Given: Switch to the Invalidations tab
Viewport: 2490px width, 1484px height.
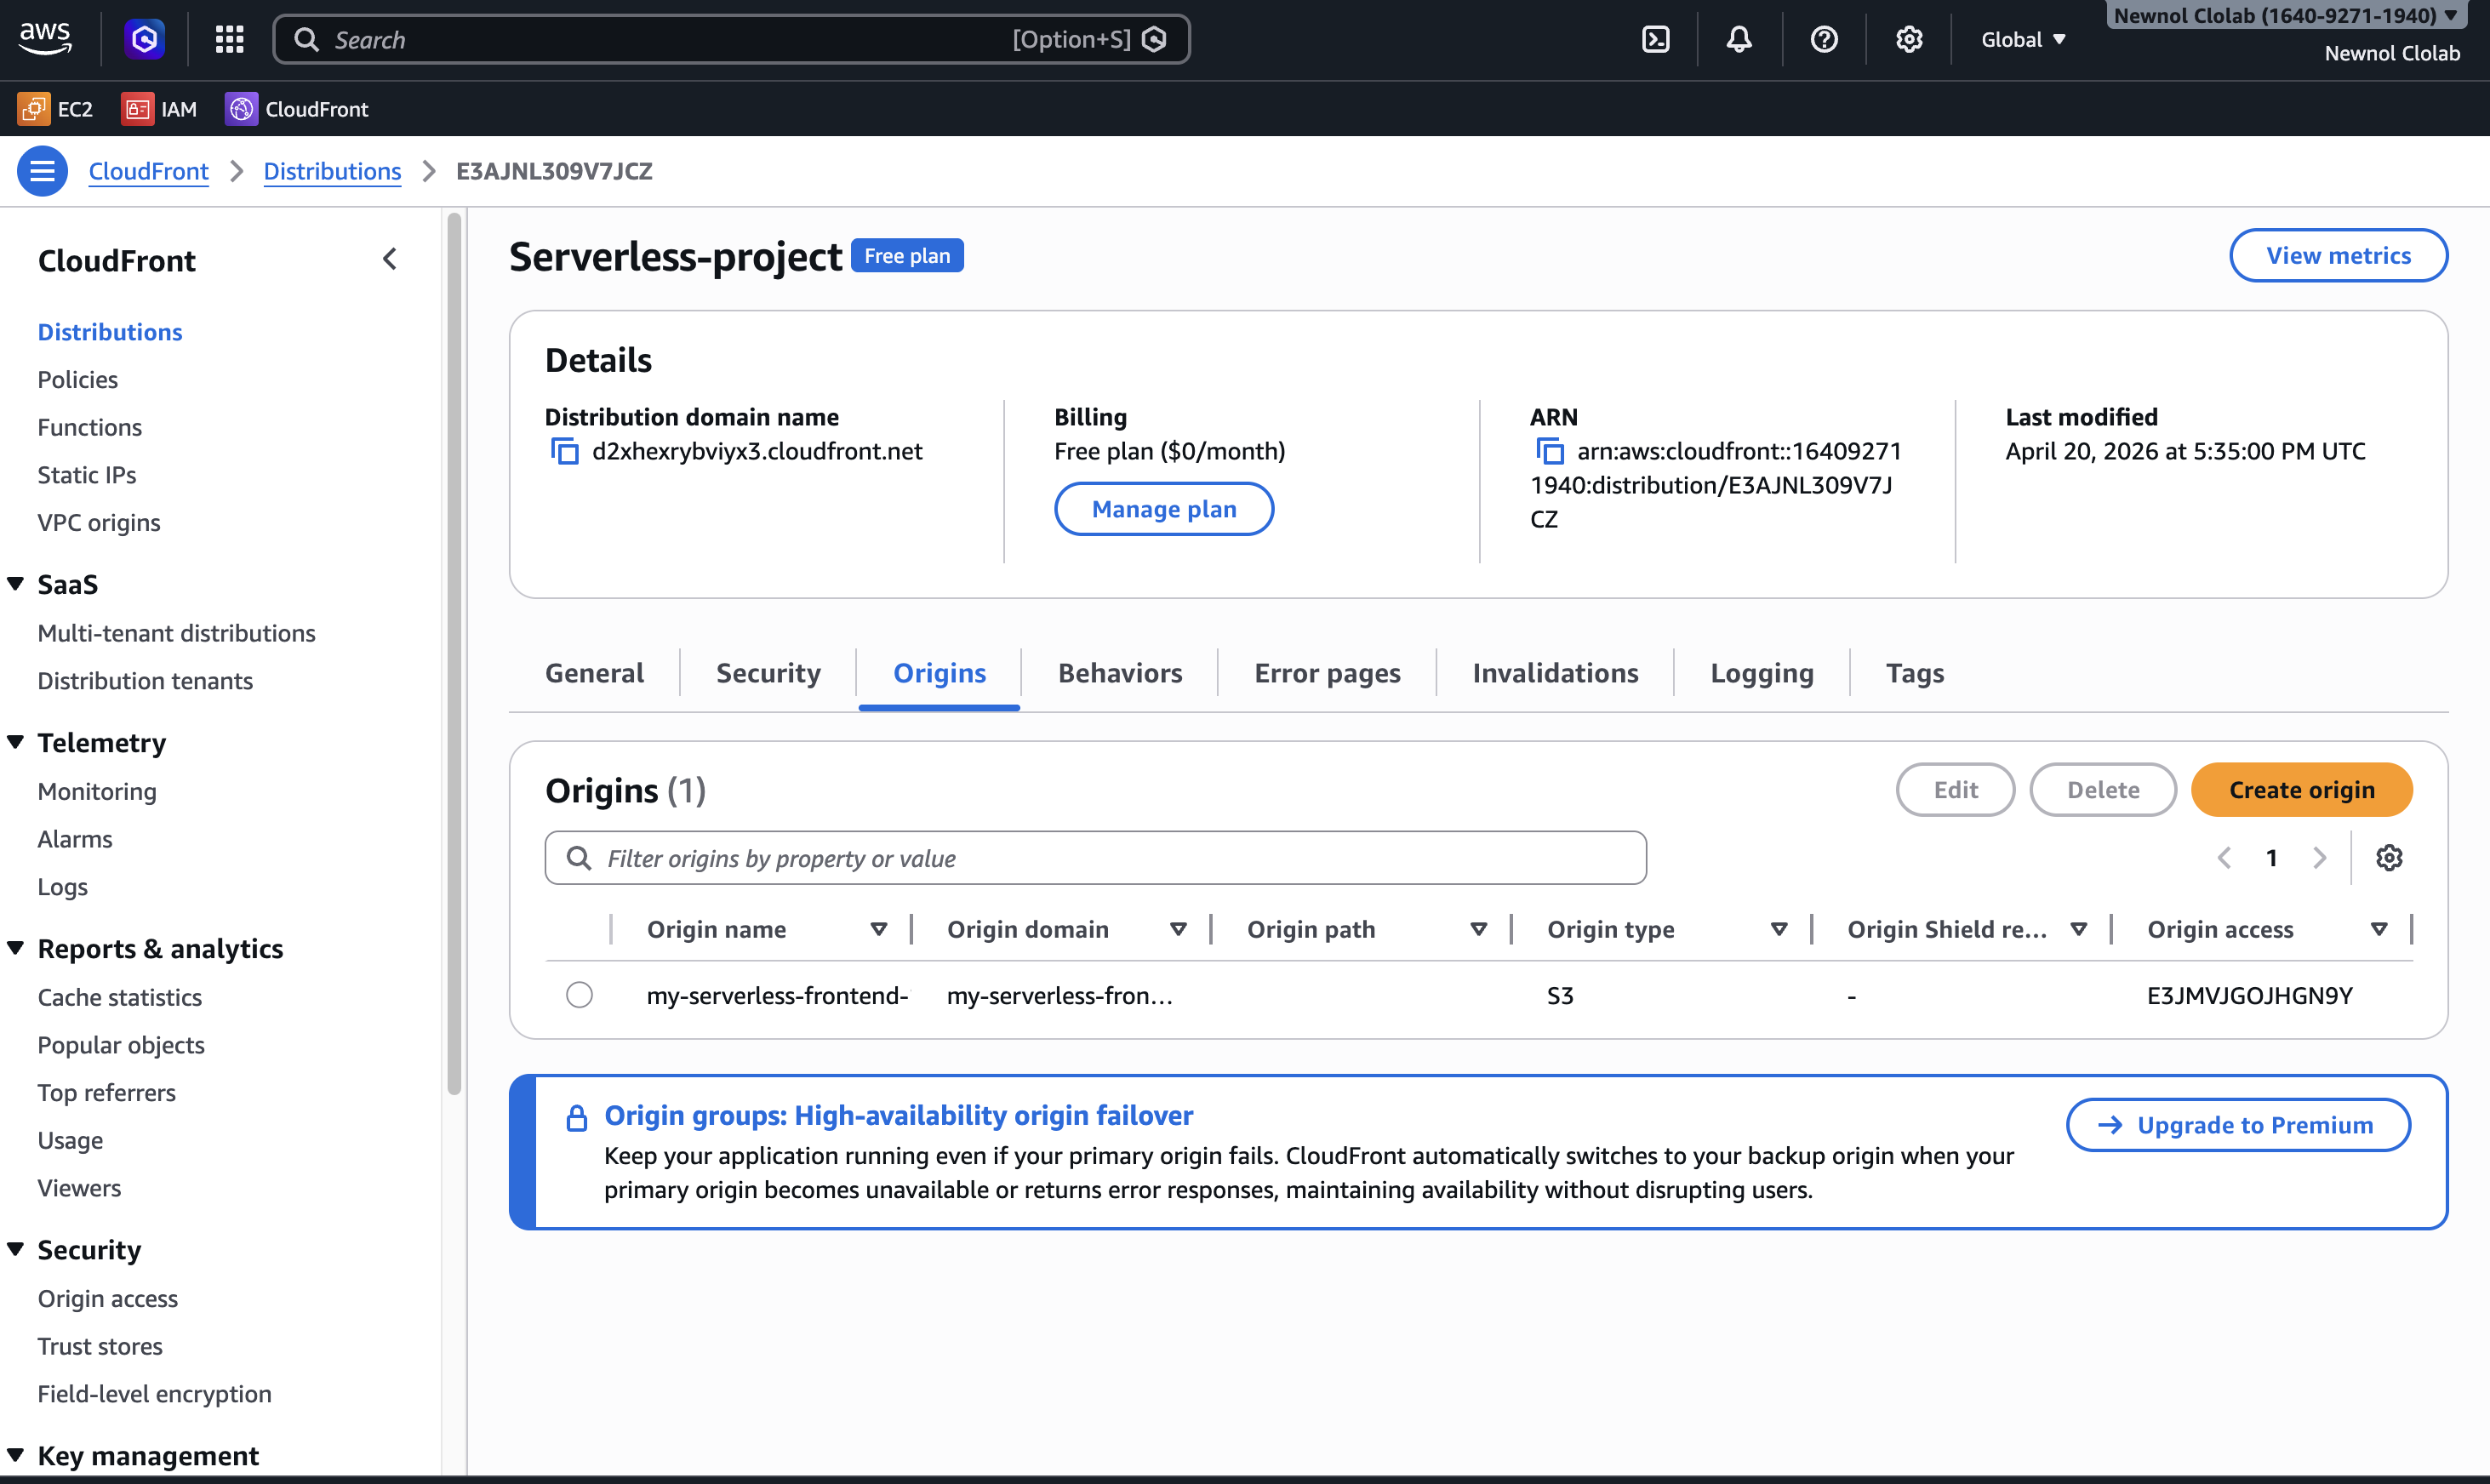Looking at the screenshot, I should [x=1553, y=672].
